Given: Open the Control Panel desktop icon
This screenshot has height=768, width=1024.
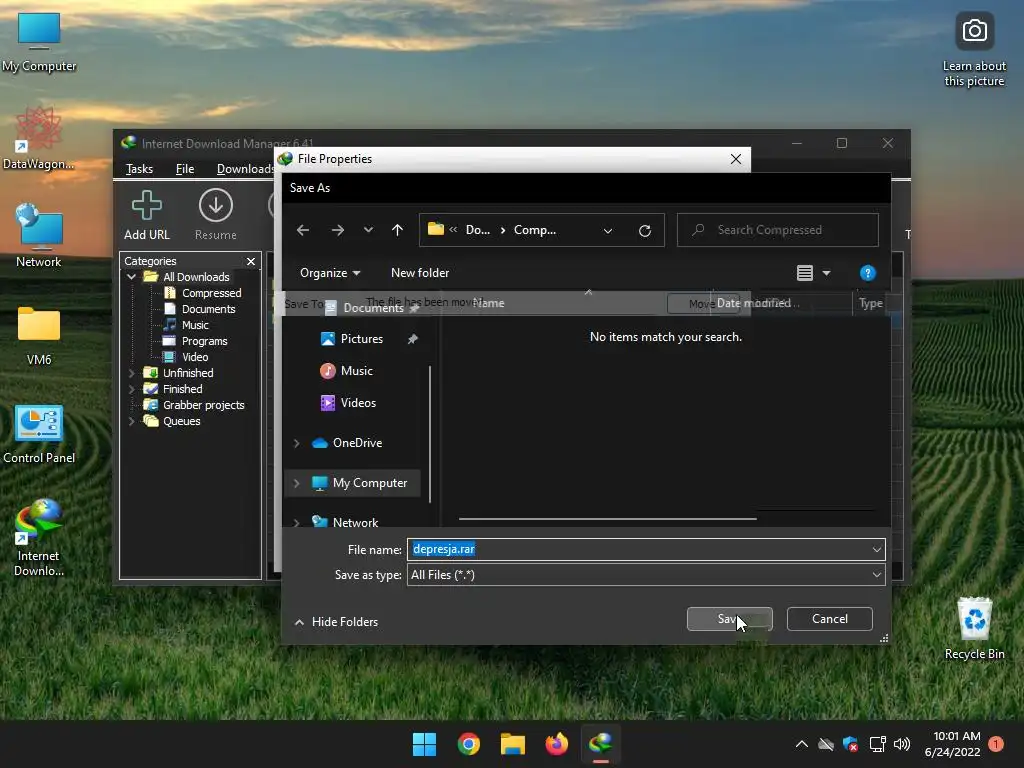Looking at the screenshot, I should coord(39,434).
